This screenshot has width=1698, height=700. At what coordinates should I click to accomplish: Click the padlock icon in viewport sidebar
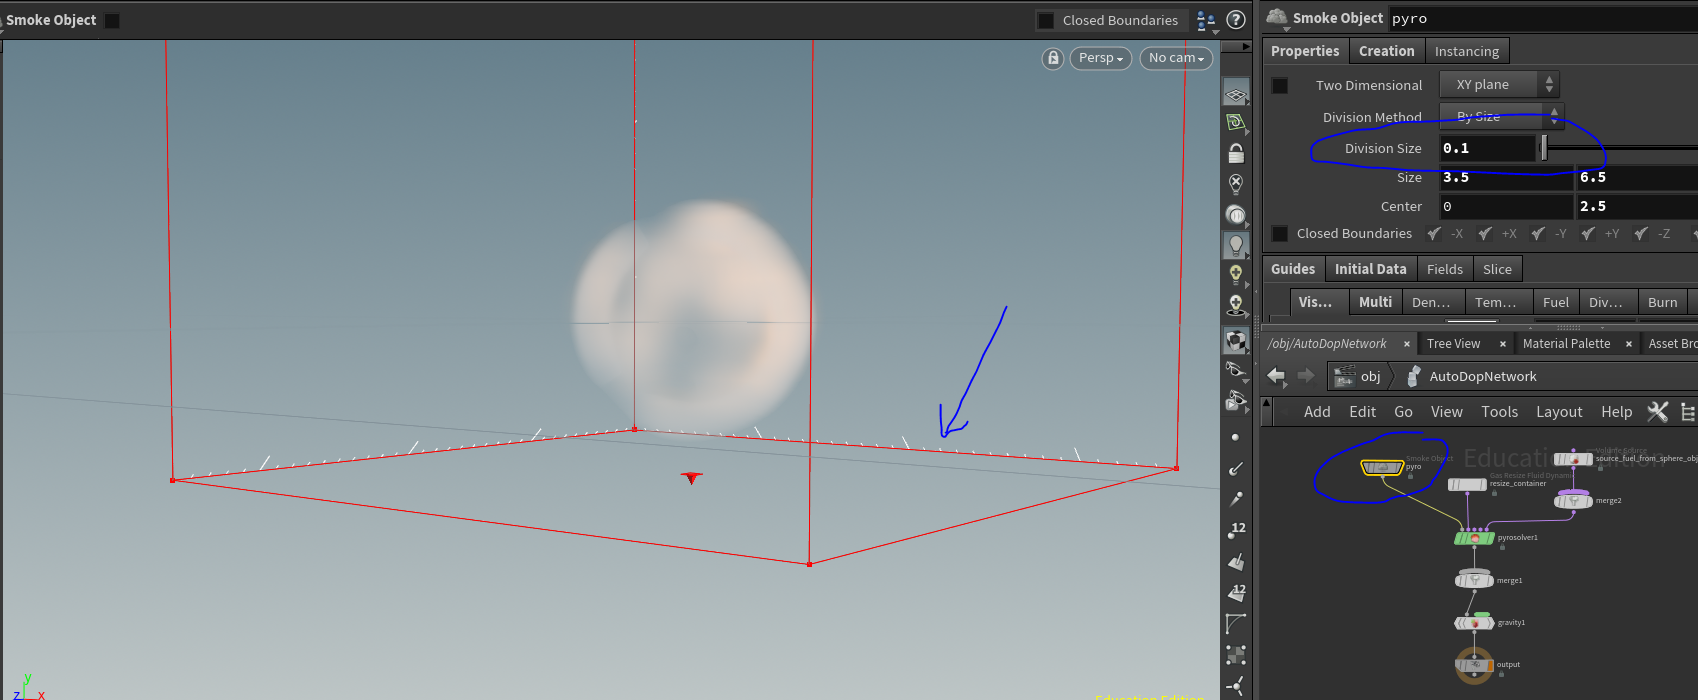1236,153
